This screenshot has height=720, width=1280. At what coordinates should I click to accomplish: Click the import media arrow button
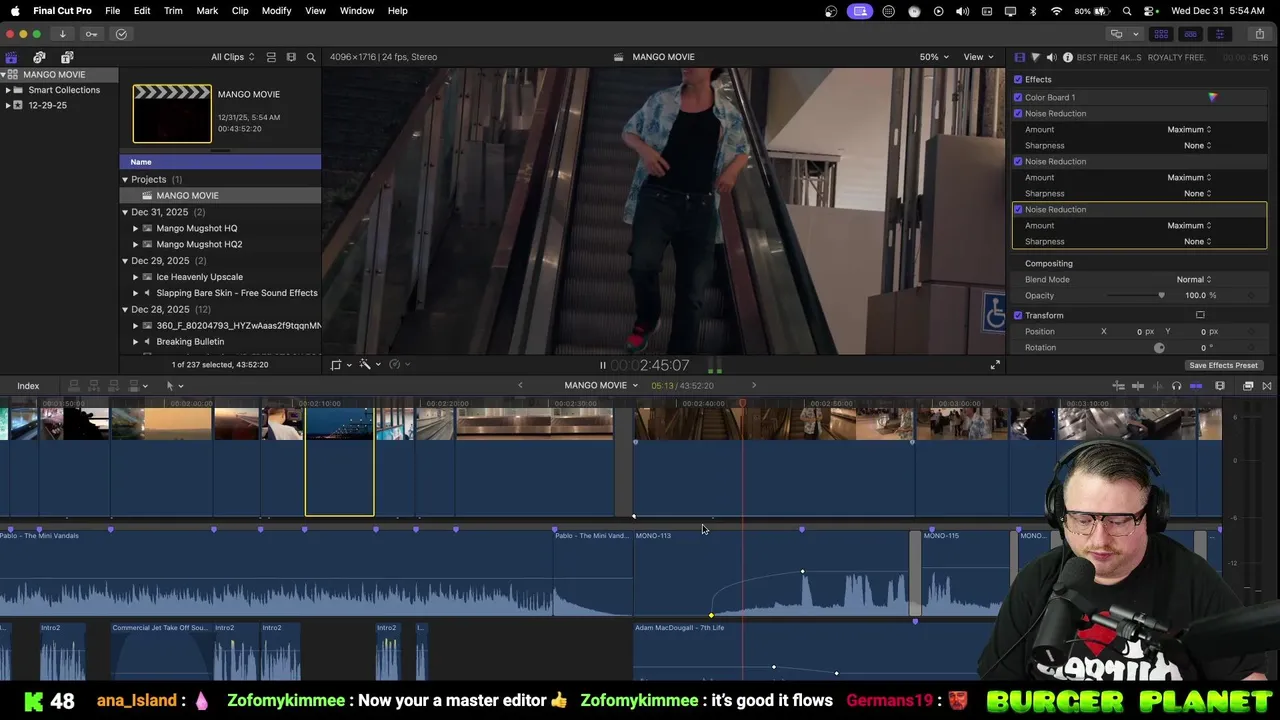point(62,34)
